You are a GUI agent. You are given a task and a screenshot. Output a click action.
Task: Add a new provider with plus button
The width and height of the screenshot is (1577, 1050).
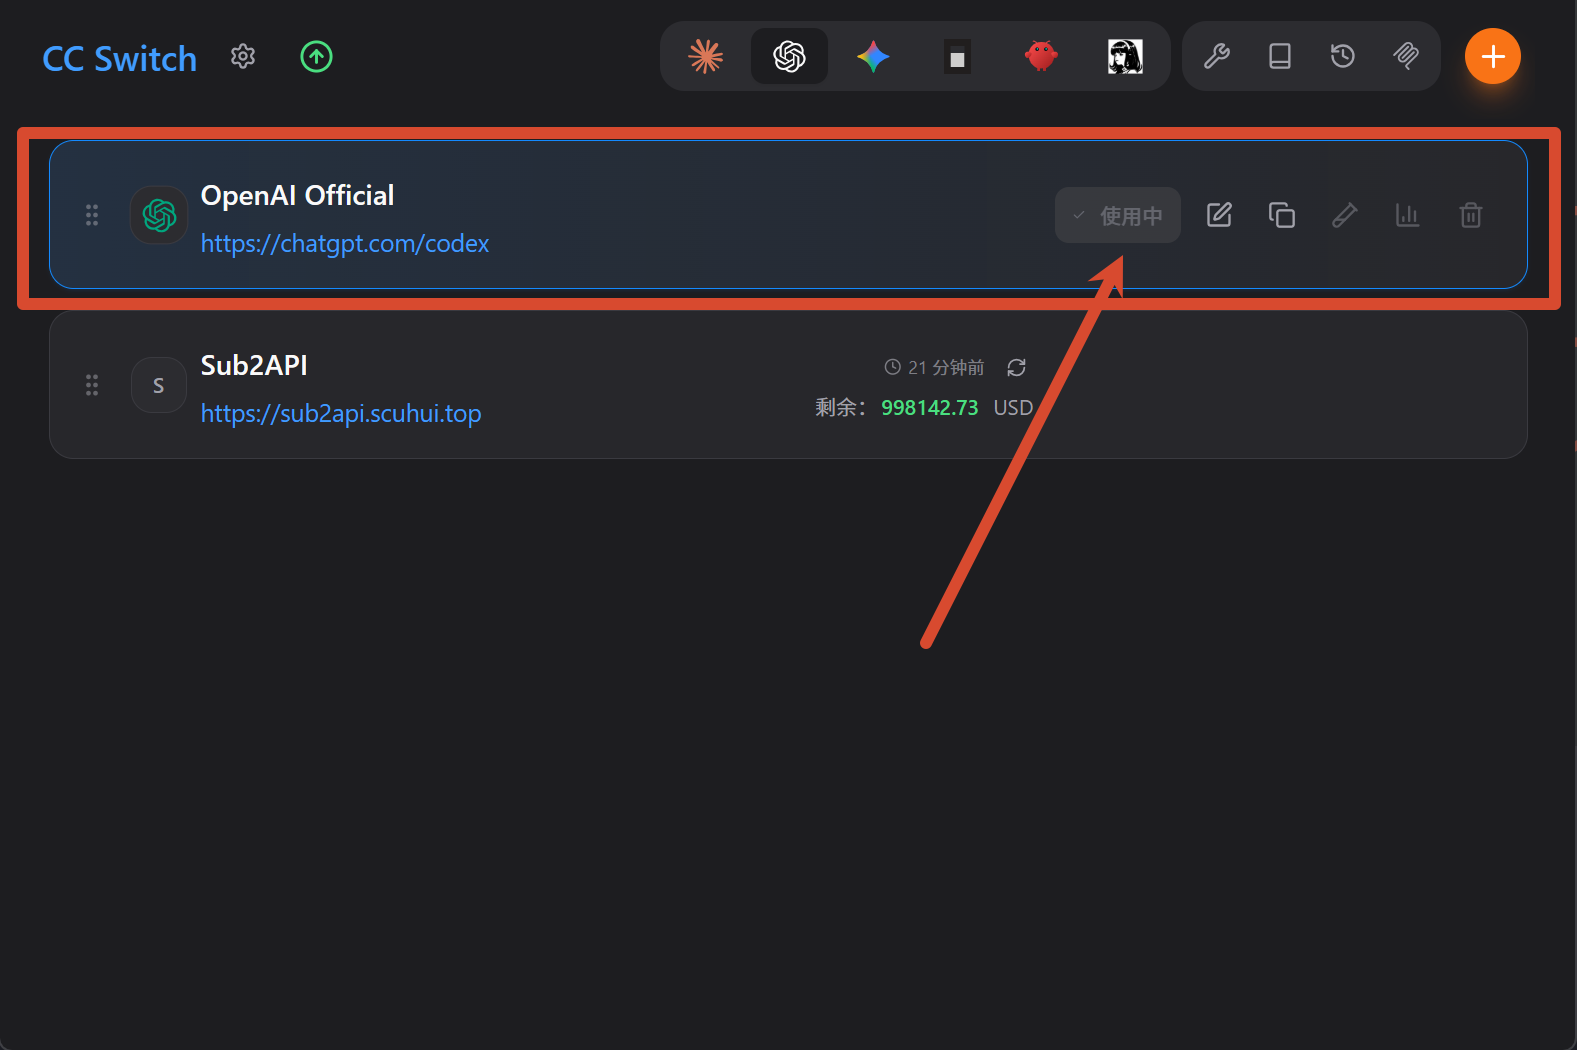[1493, 56]
